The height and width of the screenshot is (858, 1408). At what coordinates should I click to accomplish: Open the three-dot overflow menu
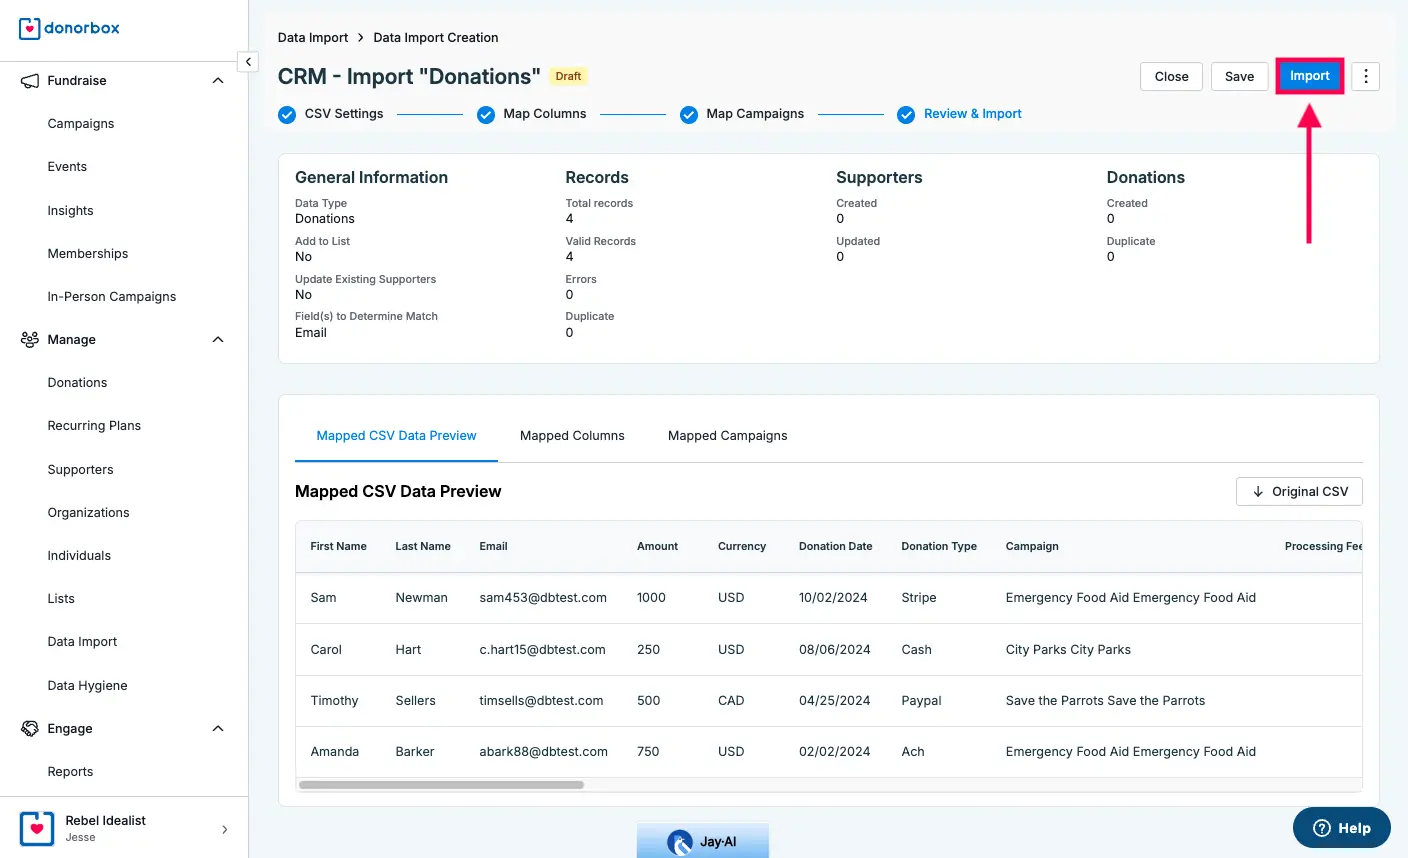click(1365, 76)
